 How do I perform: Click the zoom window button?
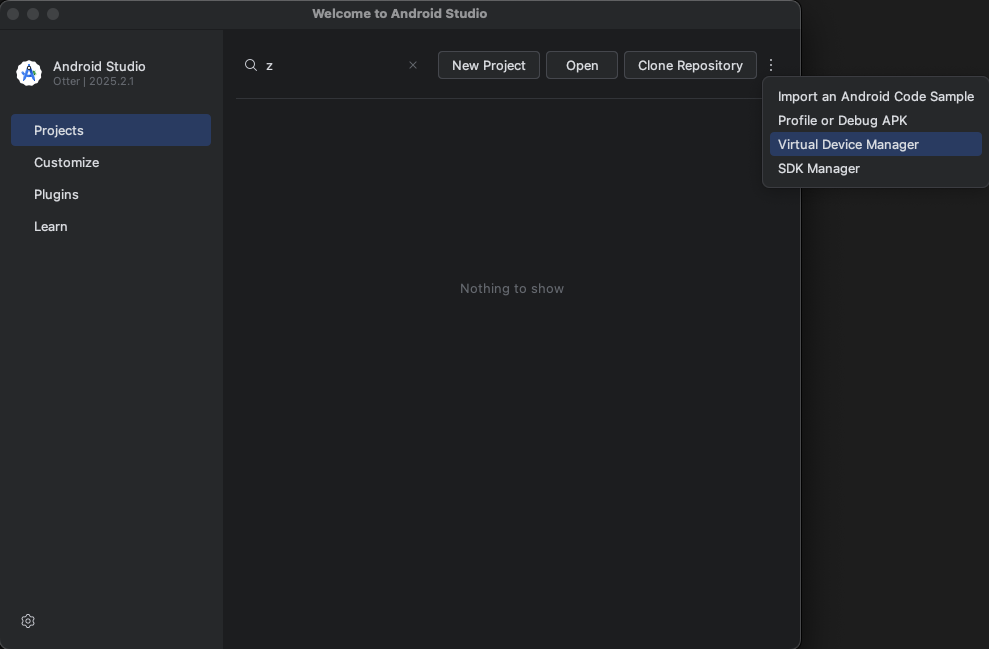(53, 14)
